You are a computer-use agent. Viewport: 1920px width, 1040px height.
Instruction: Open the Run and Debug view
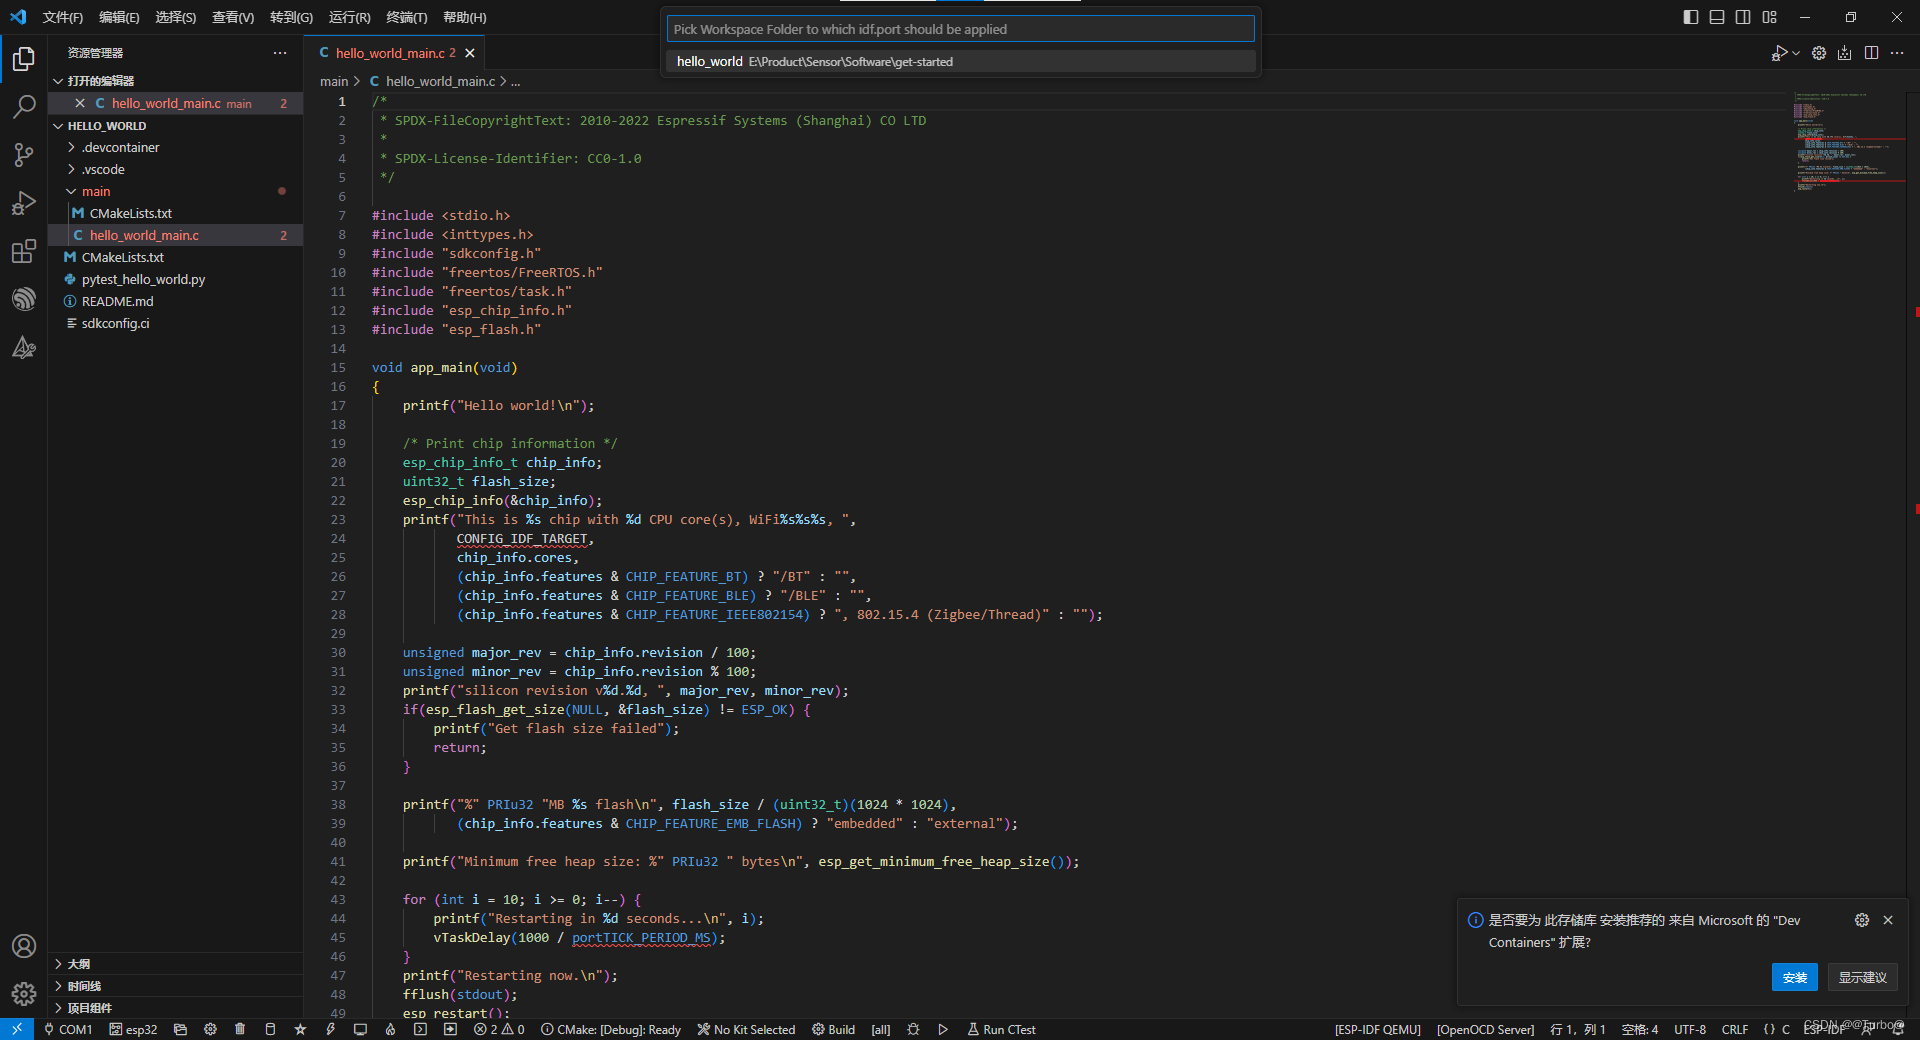(x=24, y=203)
